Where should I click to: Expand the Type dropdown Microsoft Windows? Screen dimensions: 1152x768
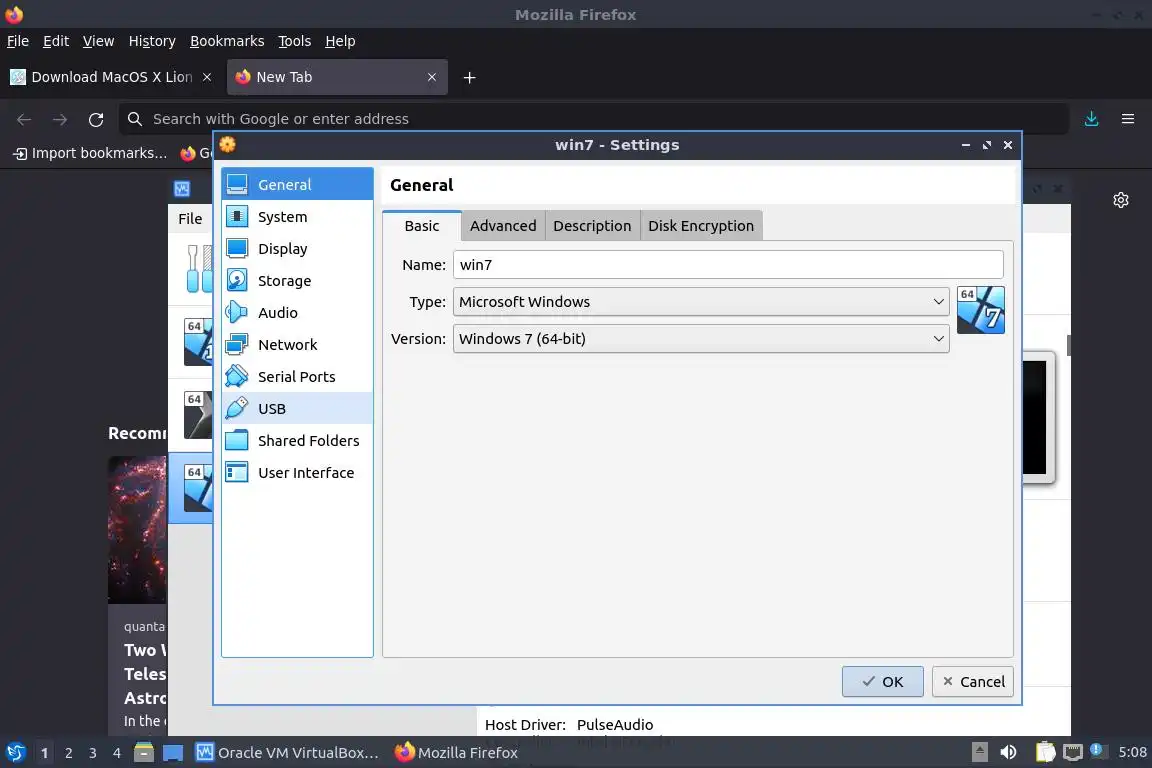click(701, 301)
